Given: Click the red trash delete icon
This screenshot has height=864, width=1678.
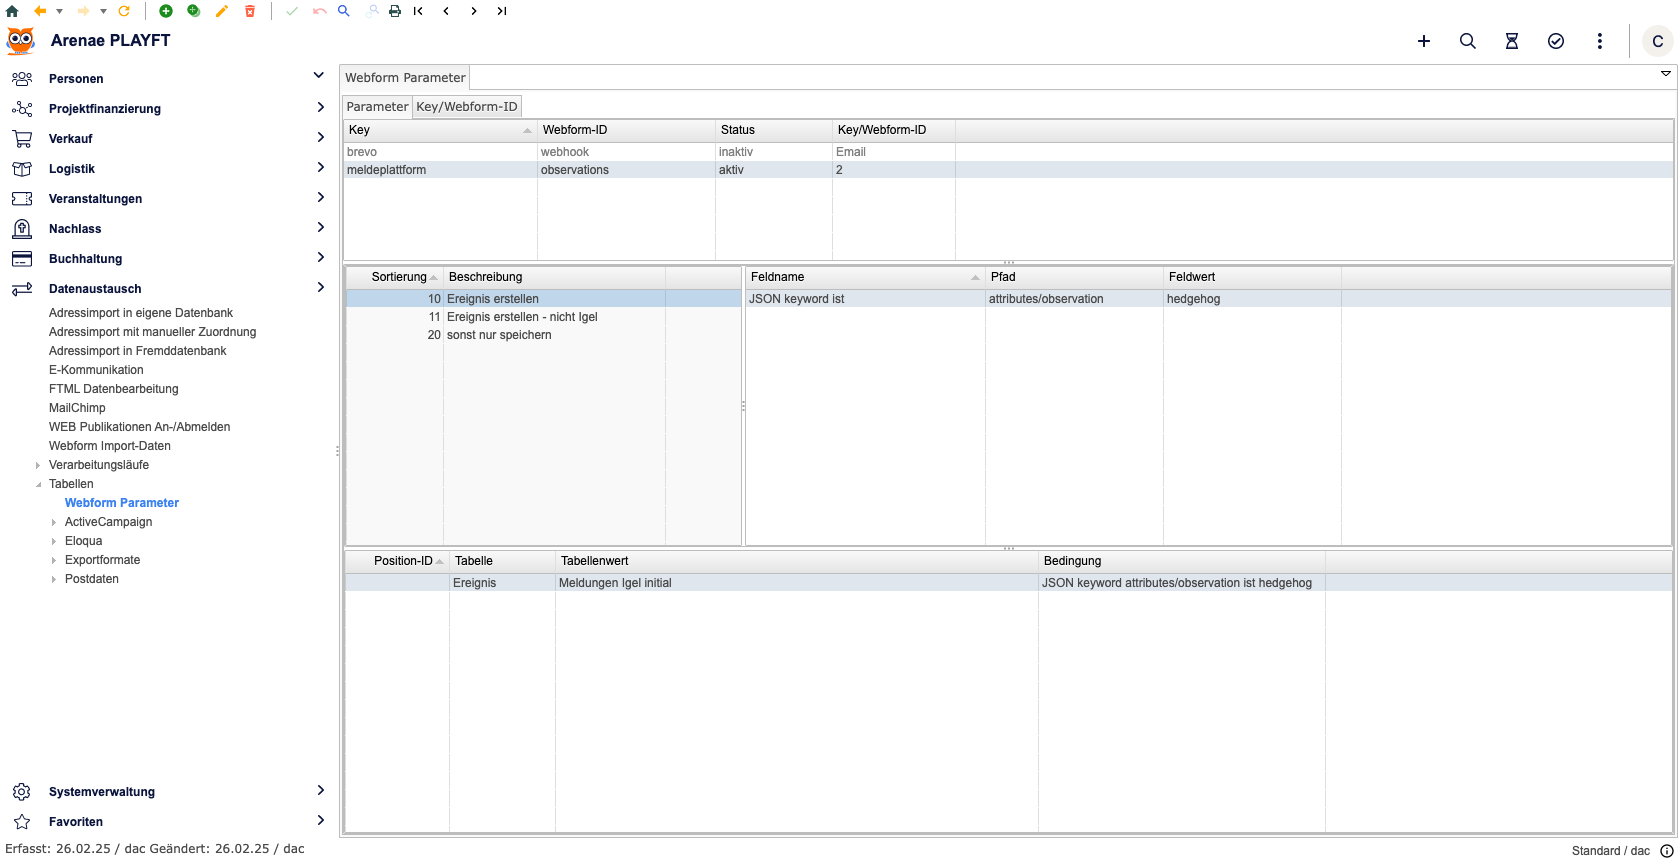Looking at the screenshot, I should tap(250, 11).
